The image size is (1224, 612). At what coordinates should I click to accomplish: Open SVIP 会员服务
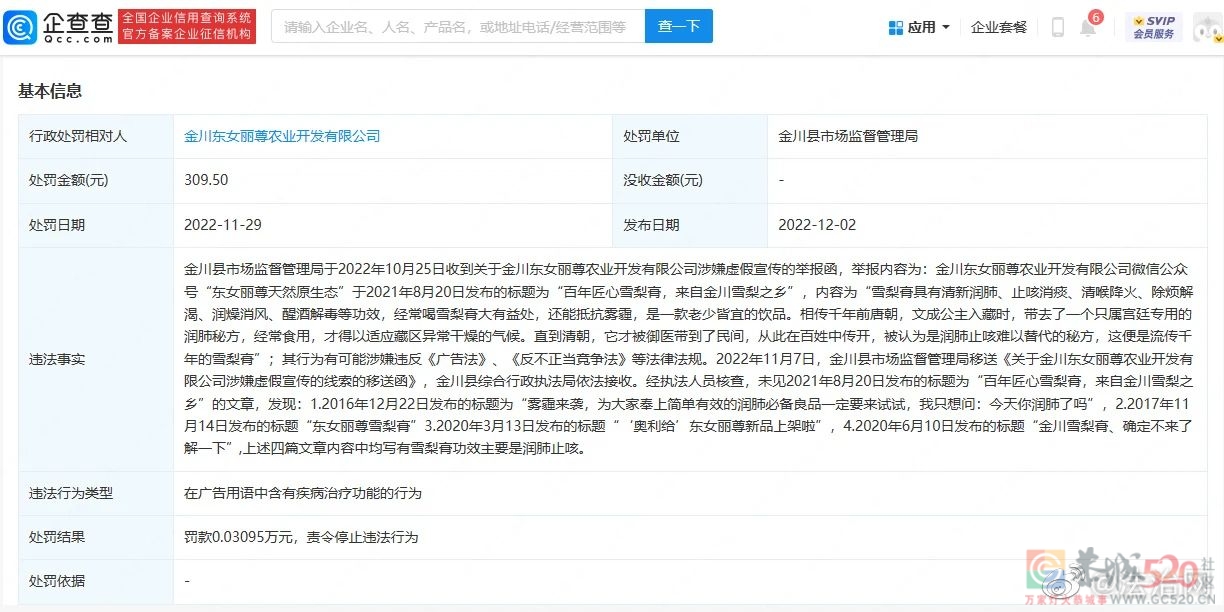1153,27
